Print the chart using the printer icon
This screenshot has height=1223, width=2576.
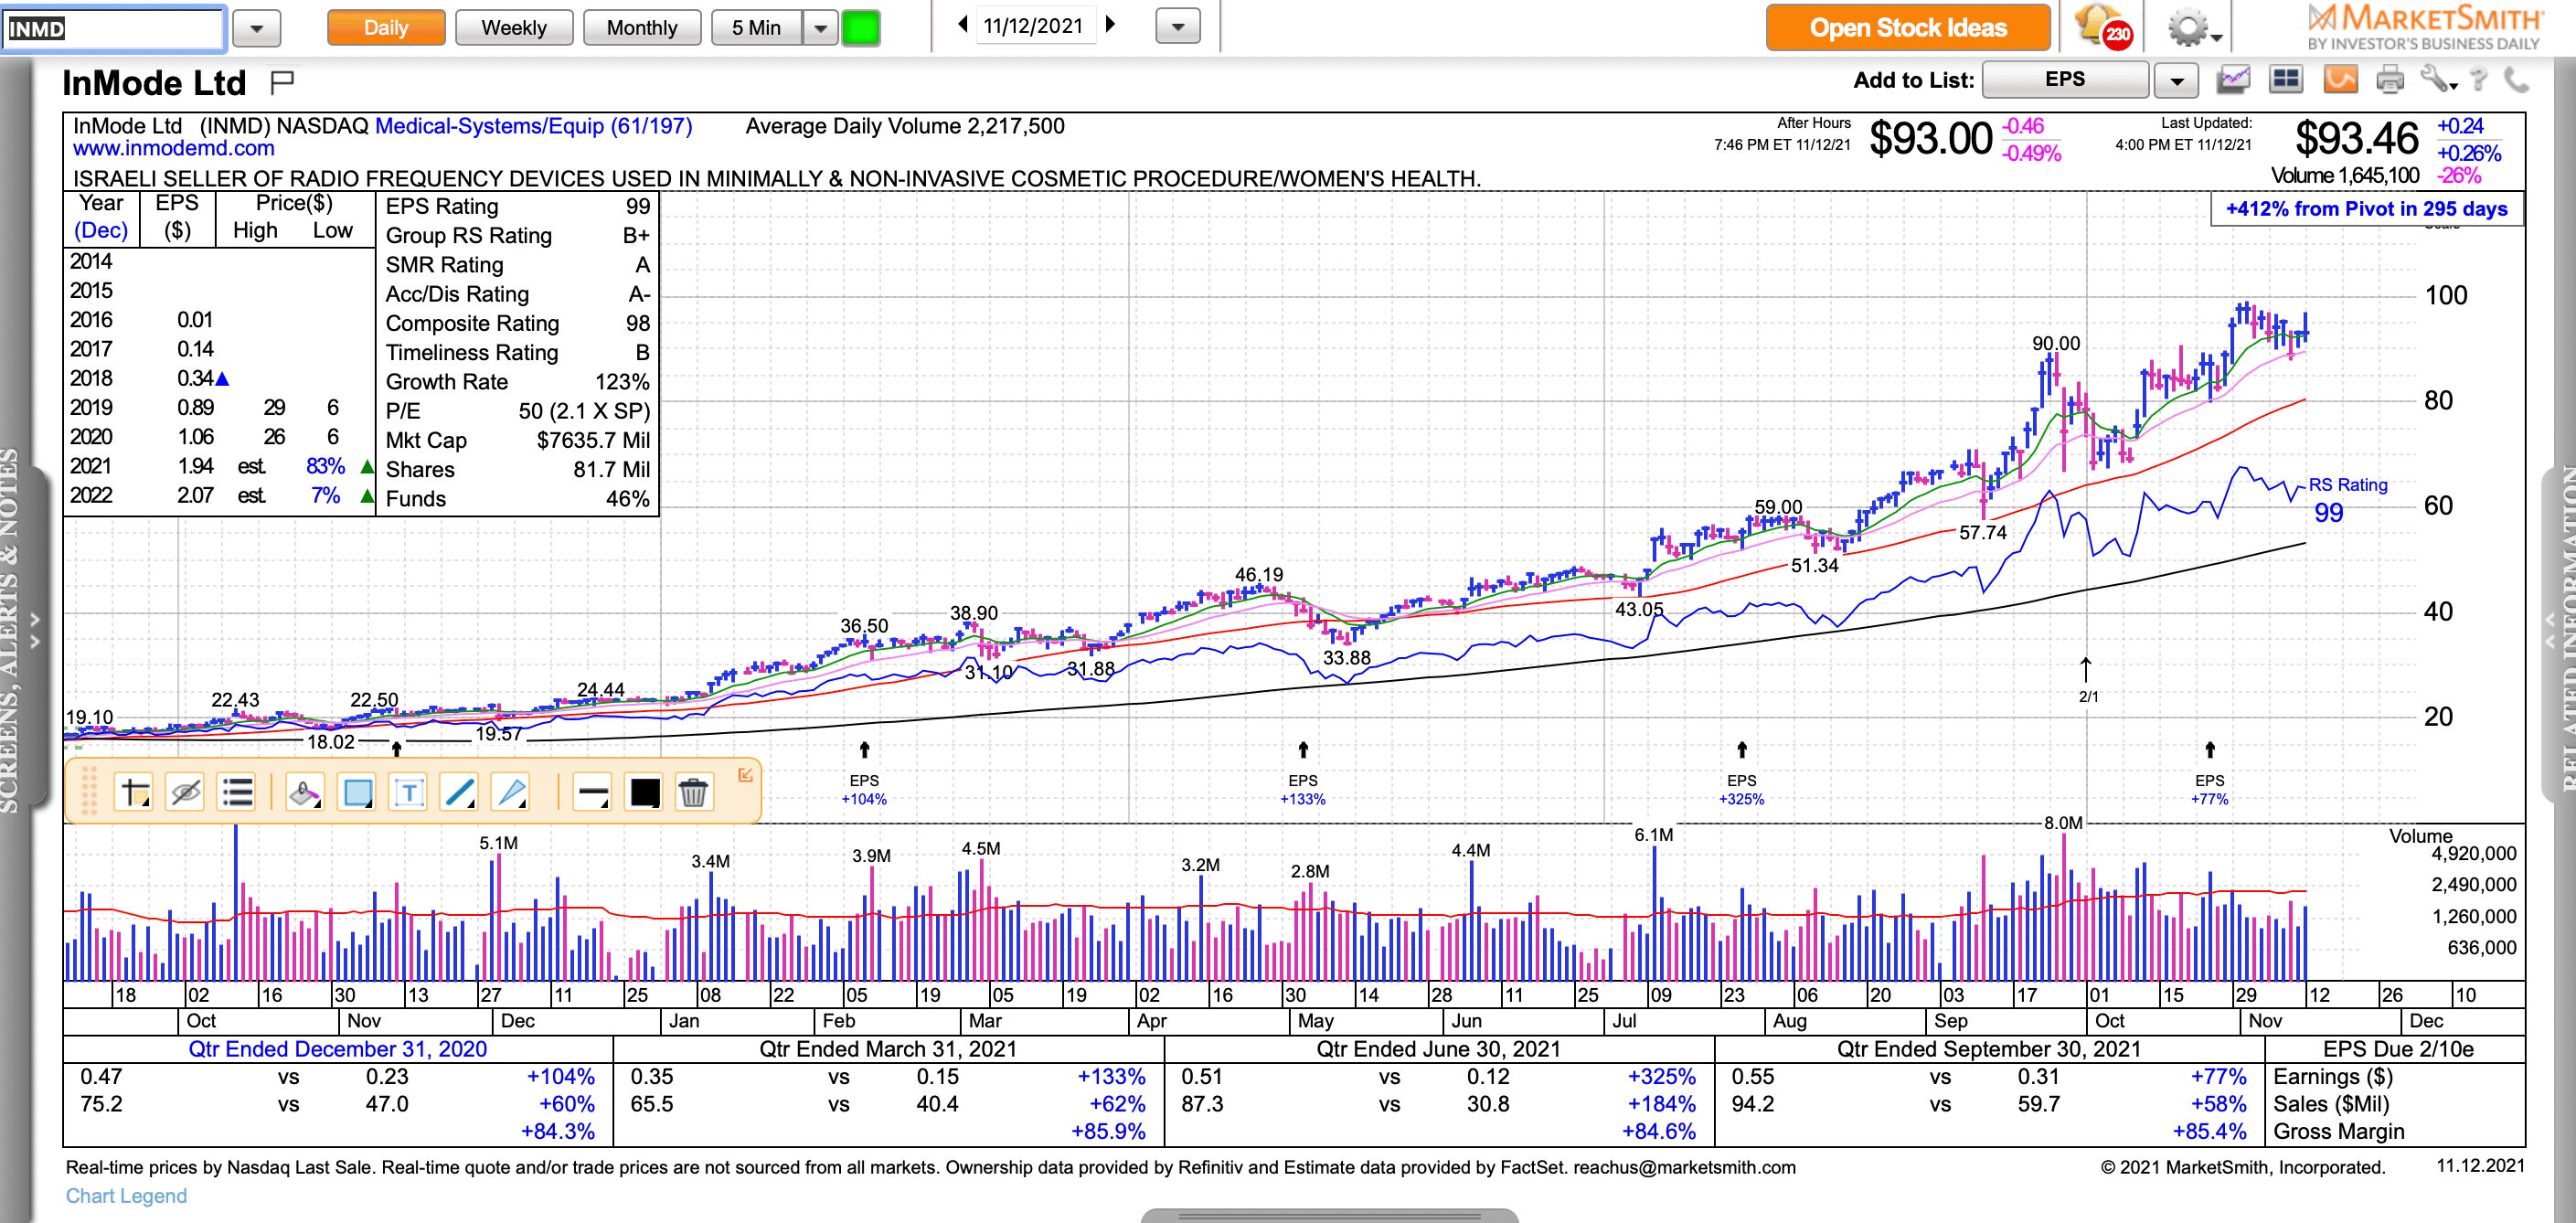pos(2390,79)
